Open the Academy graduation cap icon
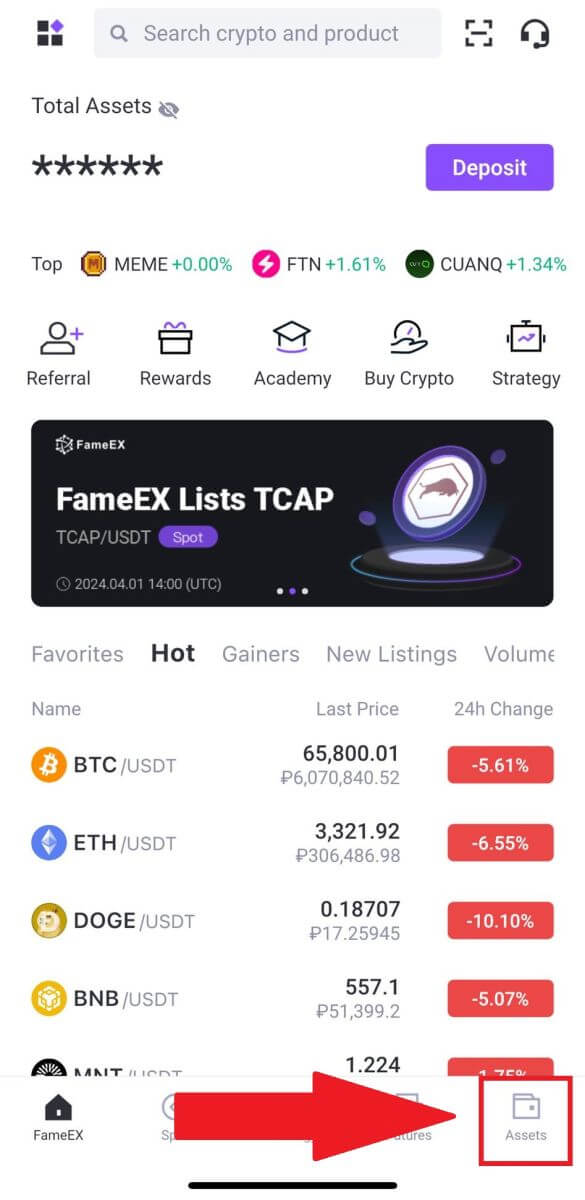The height and width of the screenshot is (1200, 585). click(292, 337)
